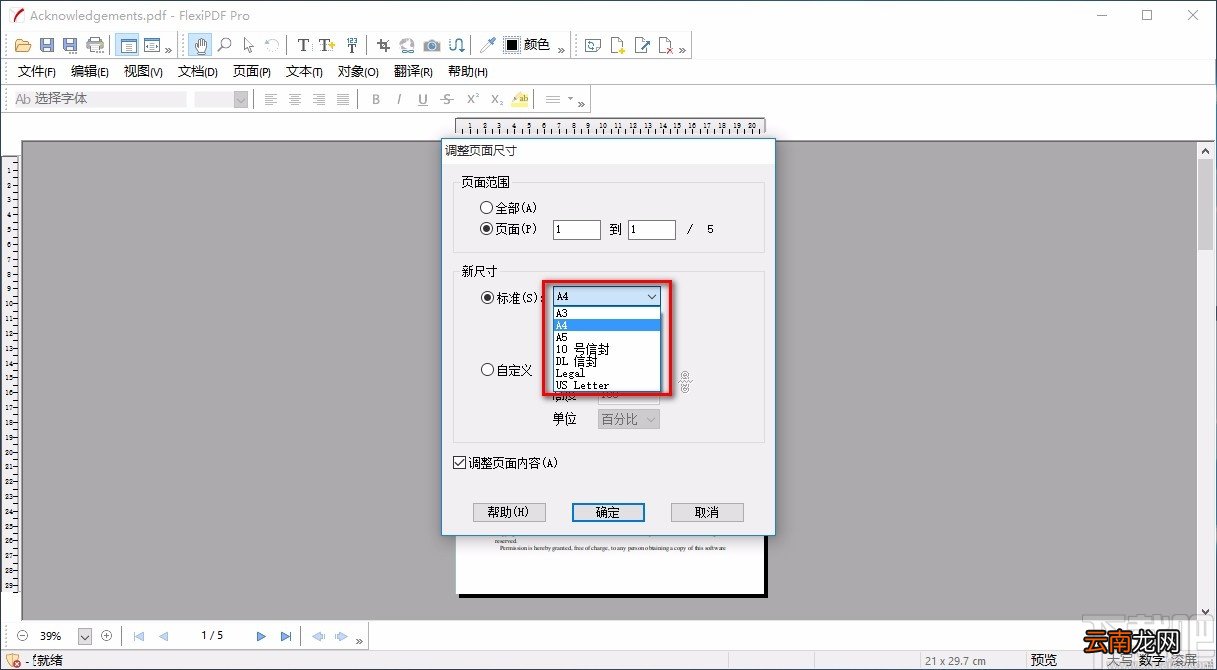Choose DL 信封 from the size list
Image resolution: width=1217 pixels, height=670 pixels.
click(x=607, y=361)
